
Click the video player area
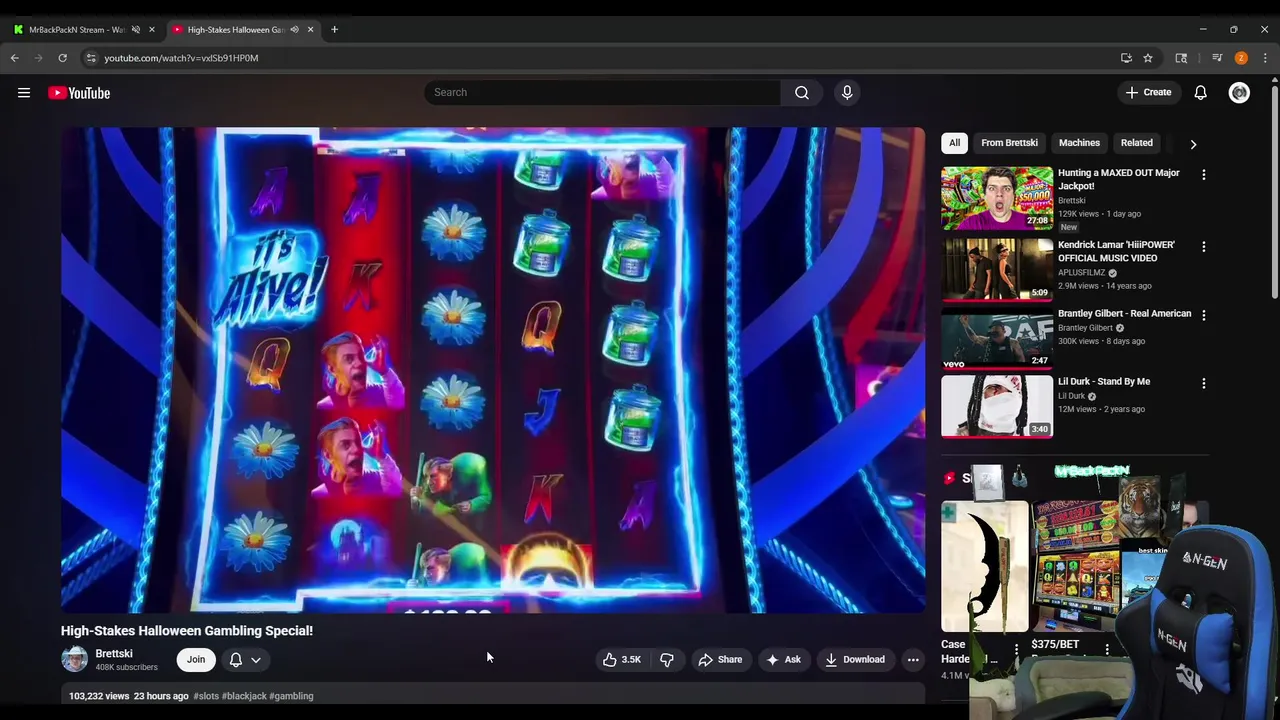[493, 370]
